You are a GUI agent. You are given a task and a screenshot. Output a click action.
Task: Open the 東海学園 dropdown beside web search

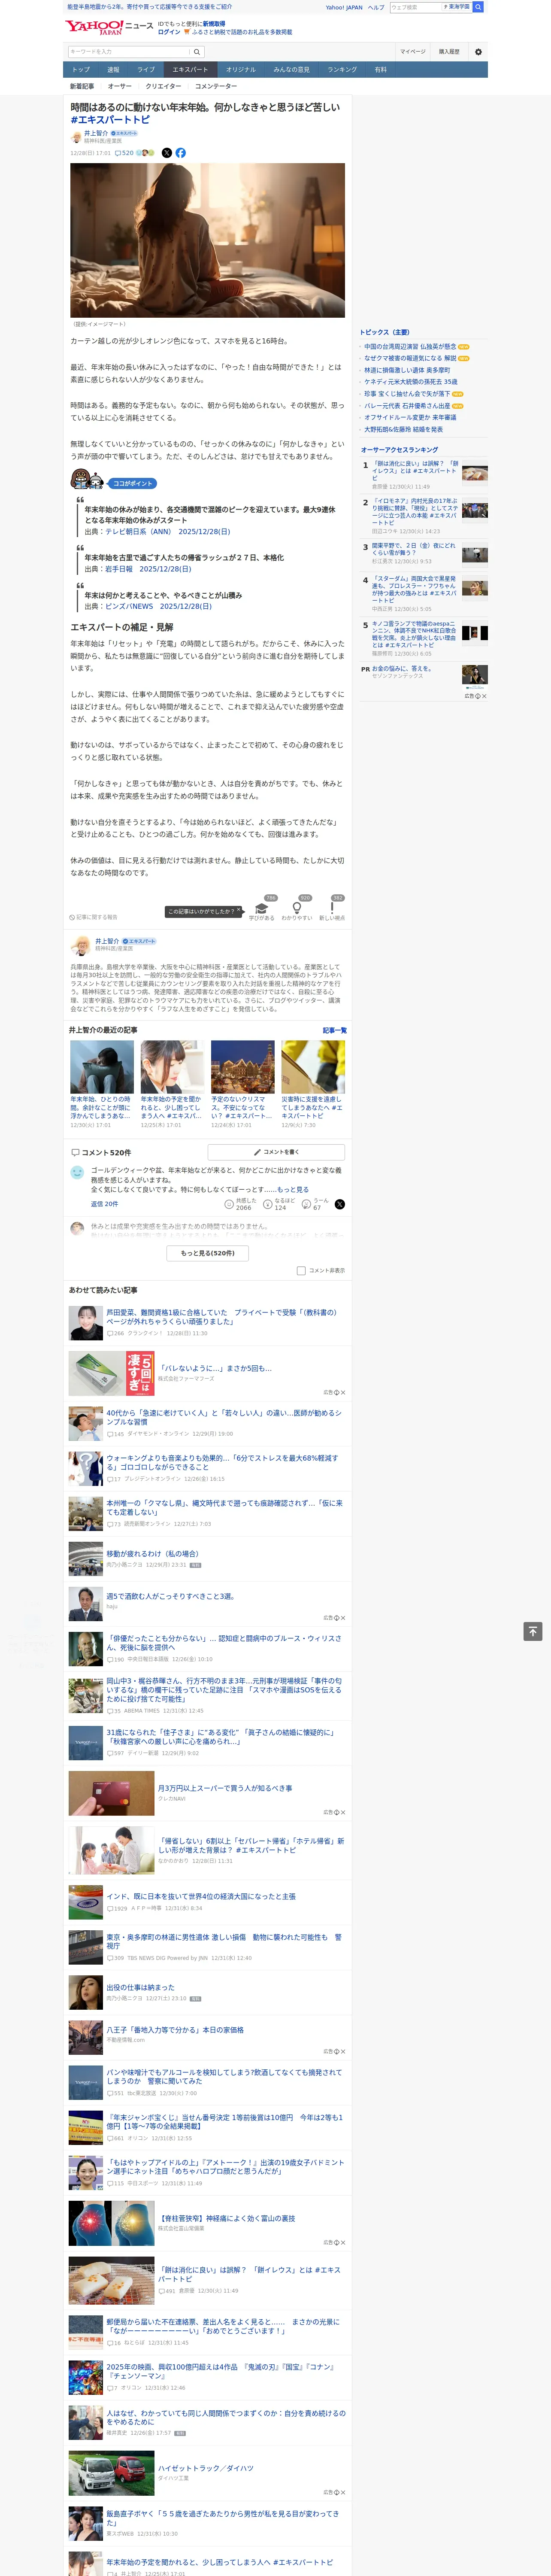point(458,7)
